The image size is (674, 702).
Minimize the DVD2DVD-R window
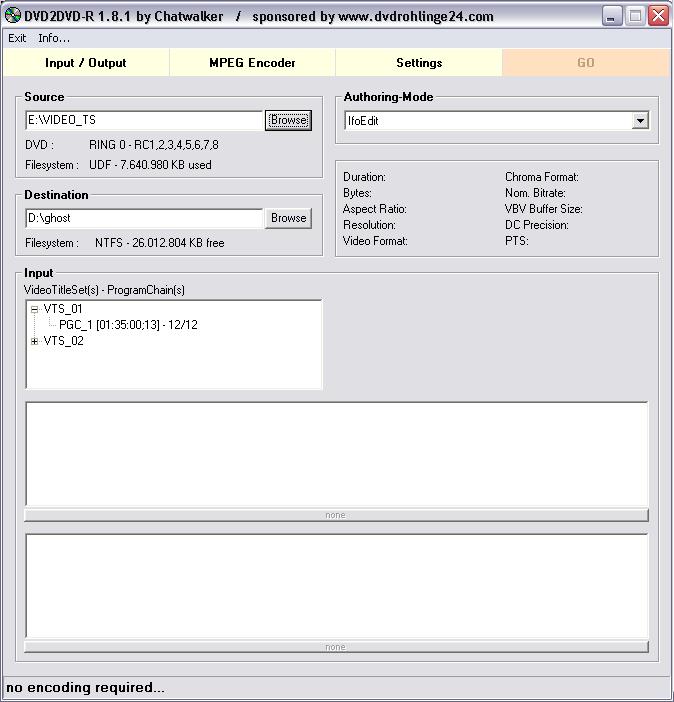611,16
